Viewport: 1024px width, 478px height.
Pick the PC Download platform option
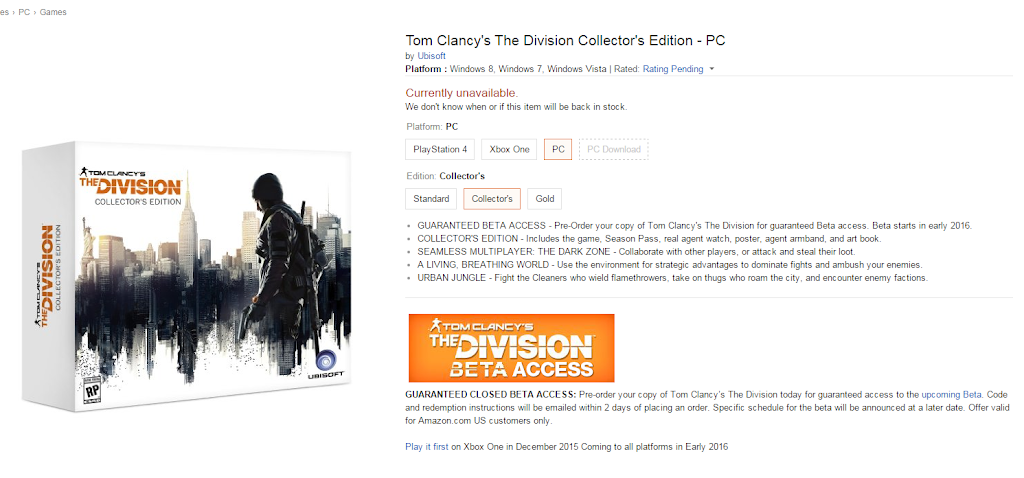(x=614, y=149)
